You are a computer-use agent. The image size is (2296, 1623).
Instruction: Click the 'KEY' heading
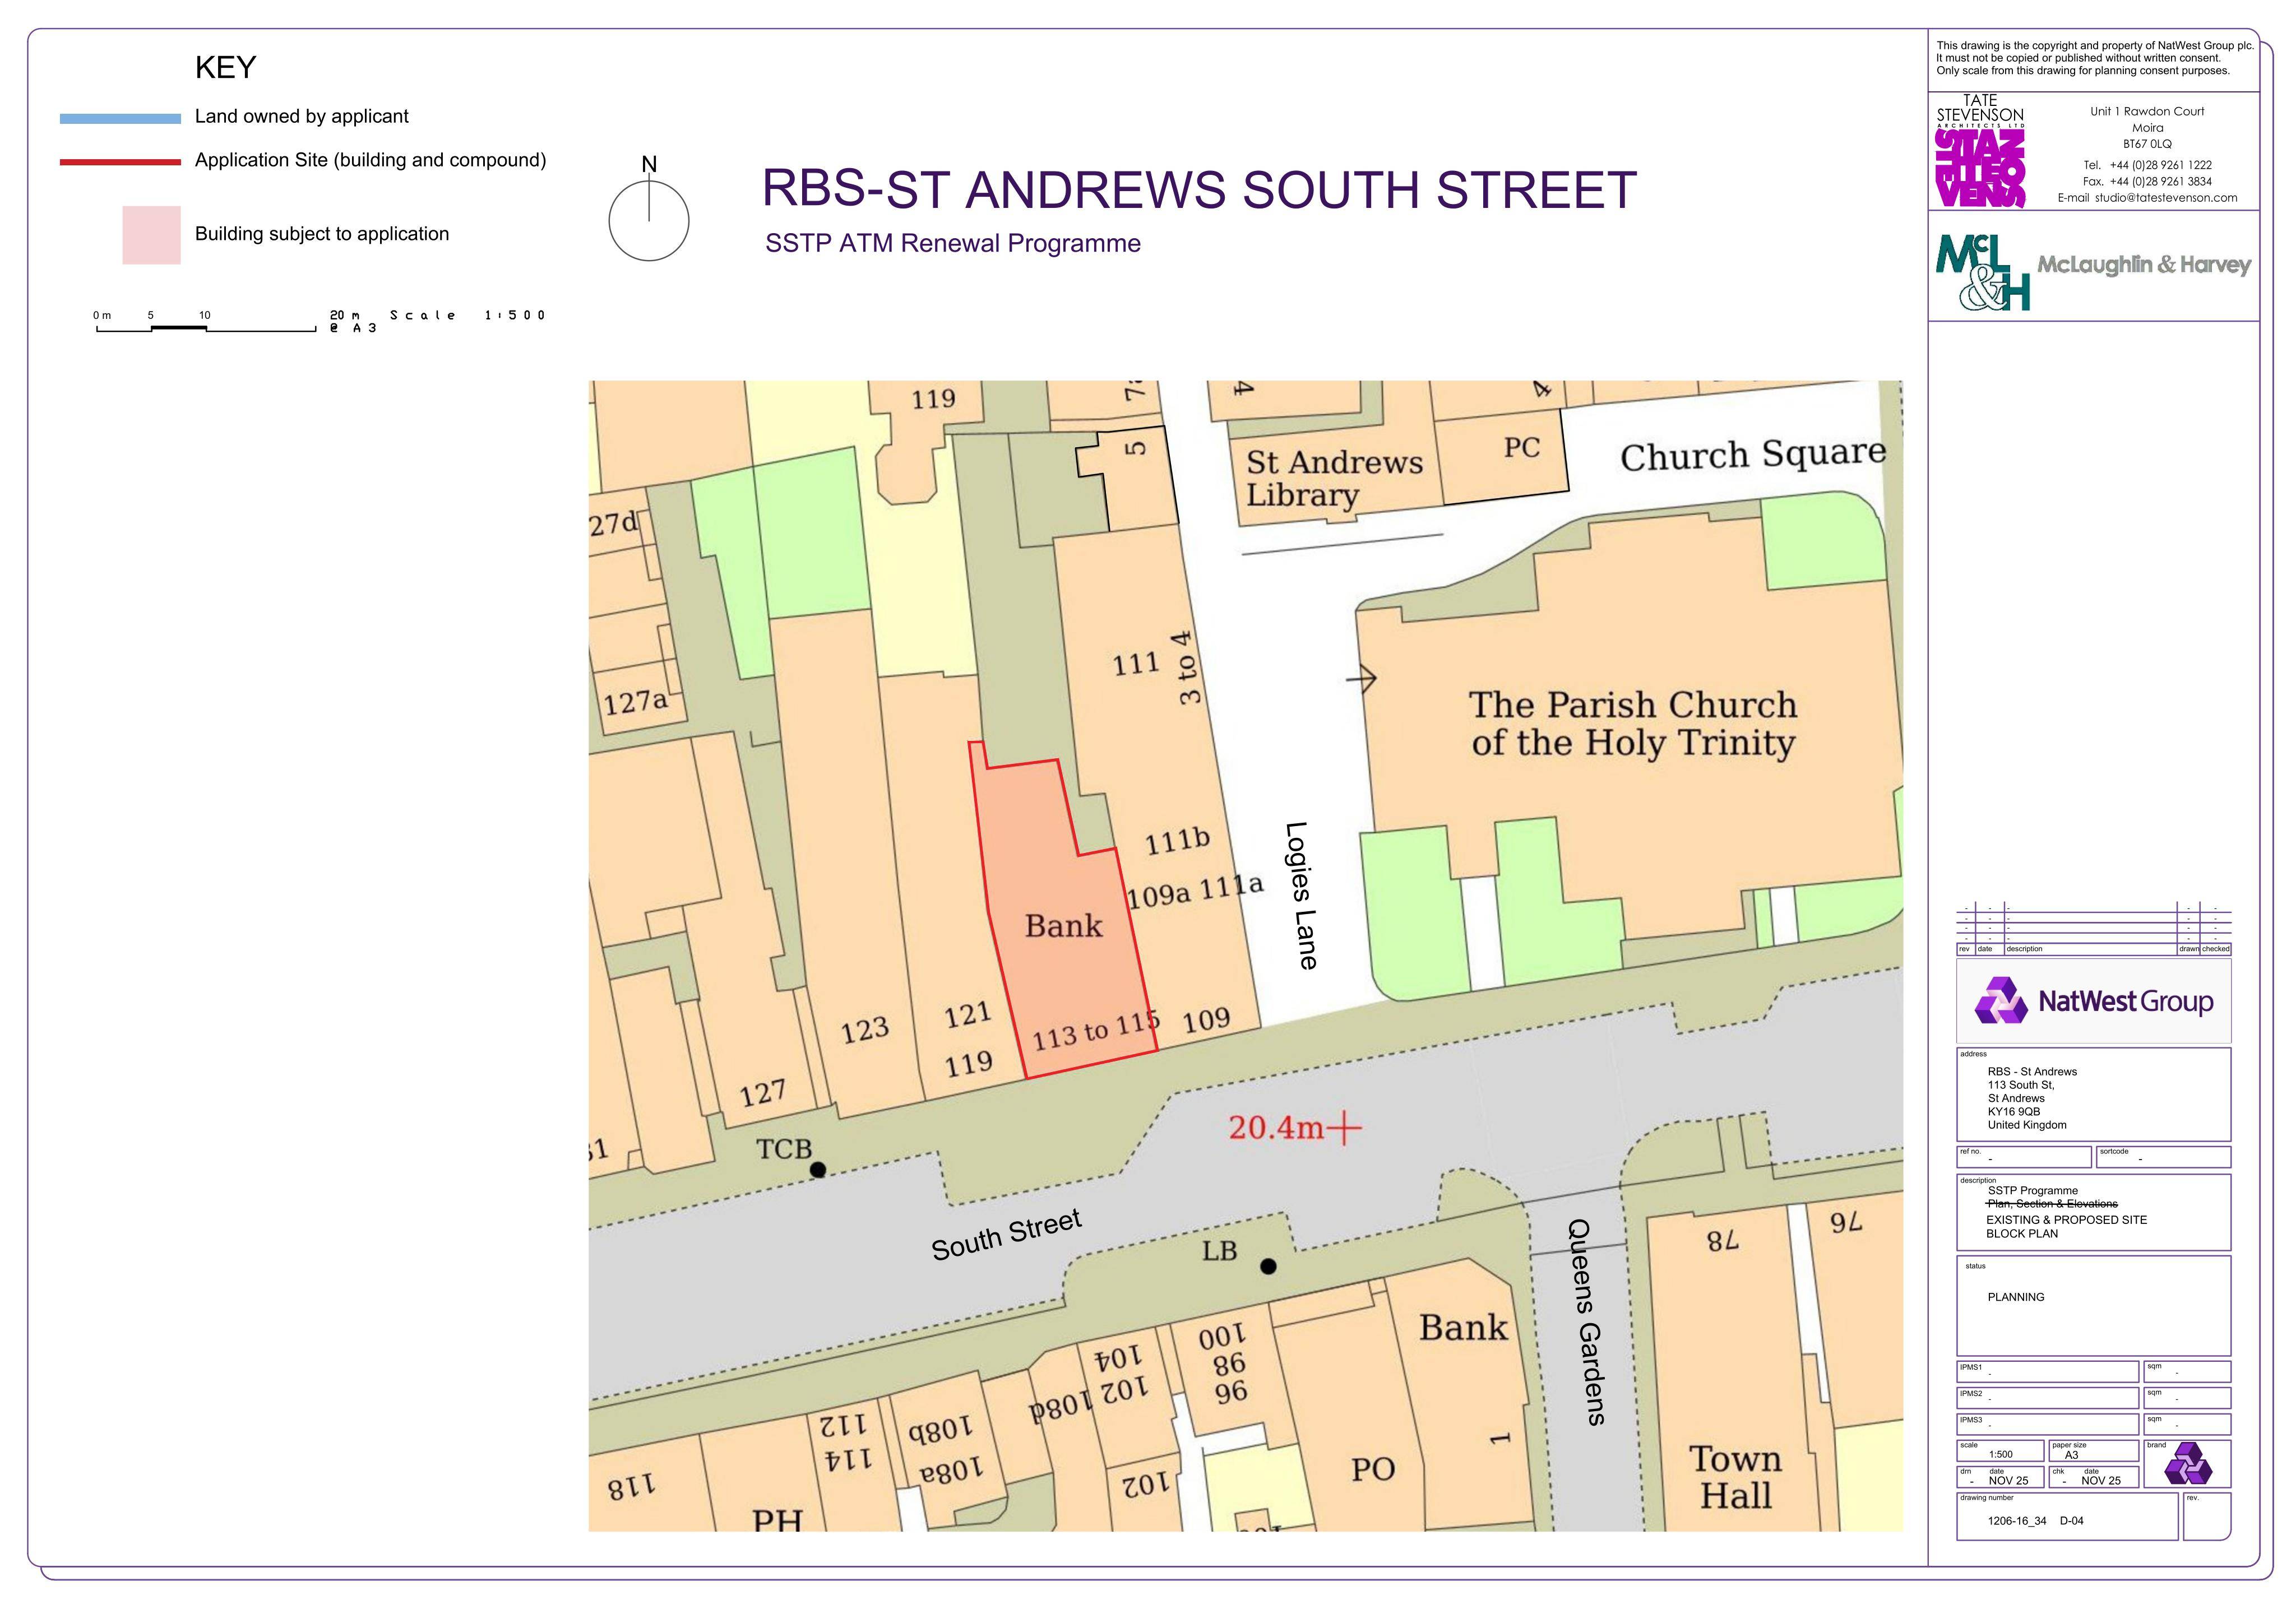click(226, 67)
